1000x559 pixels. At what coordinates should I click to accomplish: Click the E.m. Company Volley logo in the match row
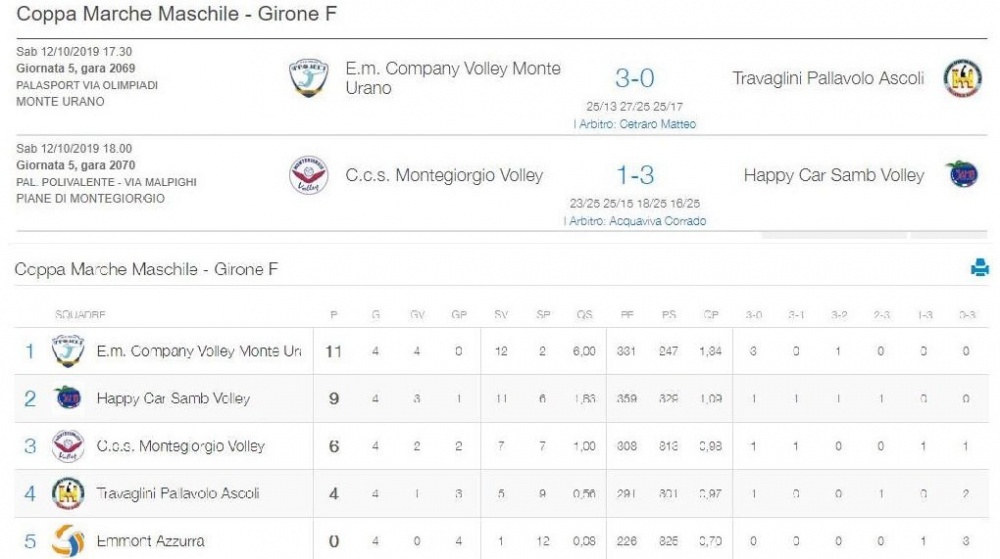[x=309, y=78]
